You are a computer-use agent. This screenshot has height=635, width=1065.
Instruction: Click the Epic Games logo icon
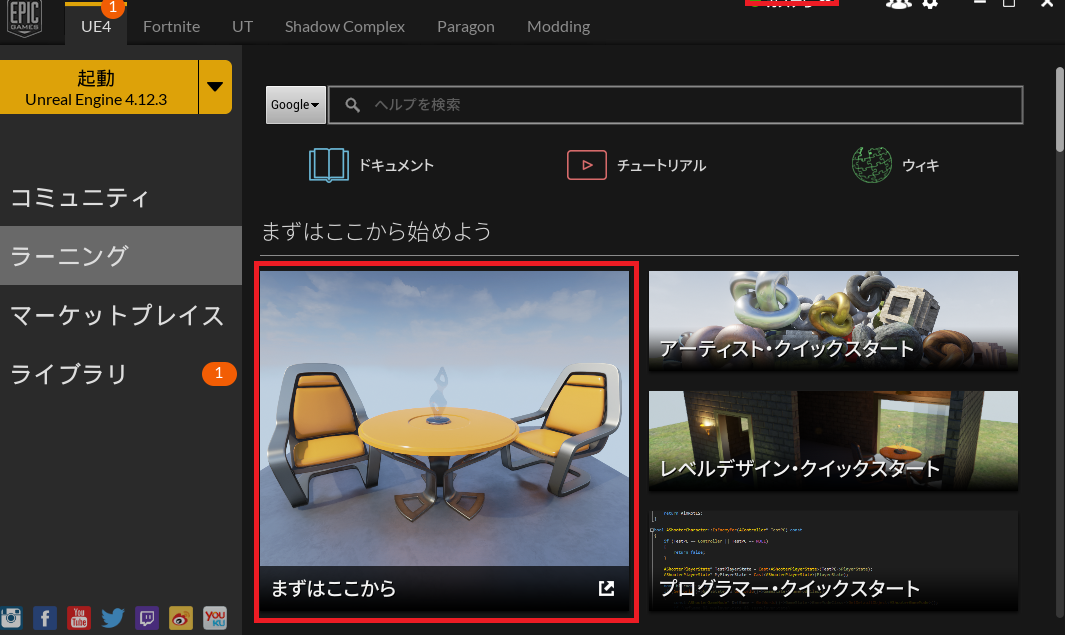coord(24,18)
